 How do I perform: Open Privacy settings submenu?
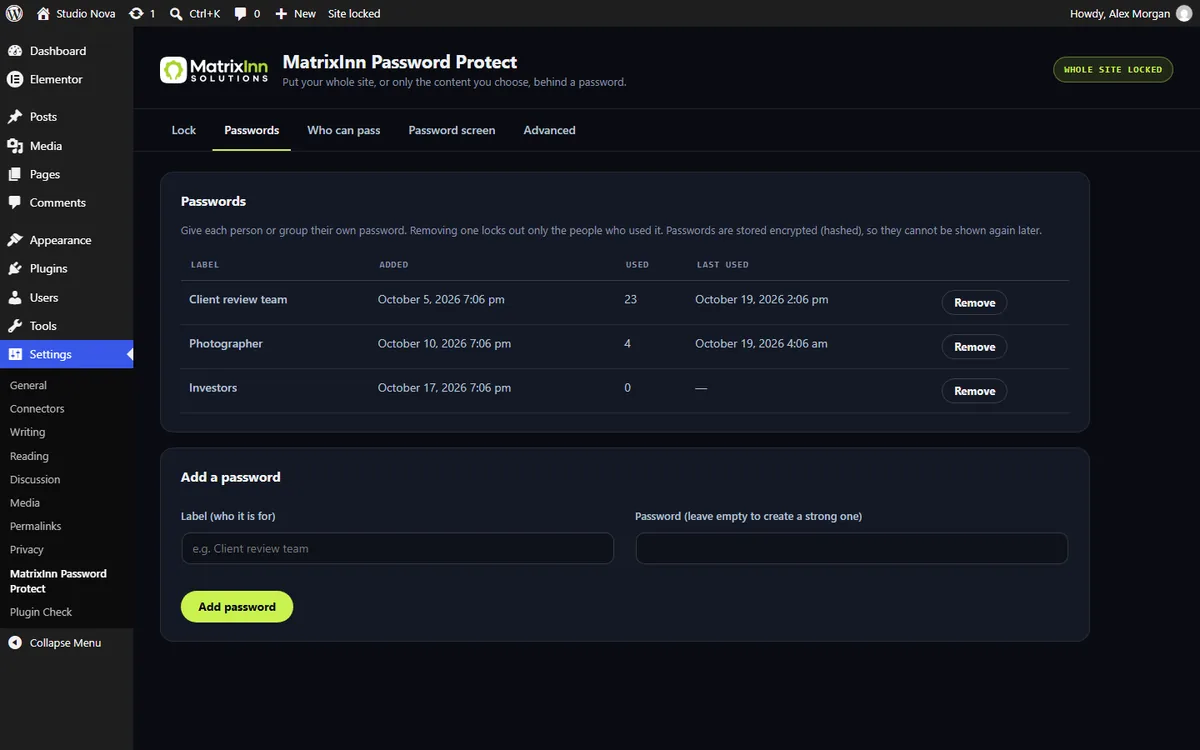pos(27,550)
